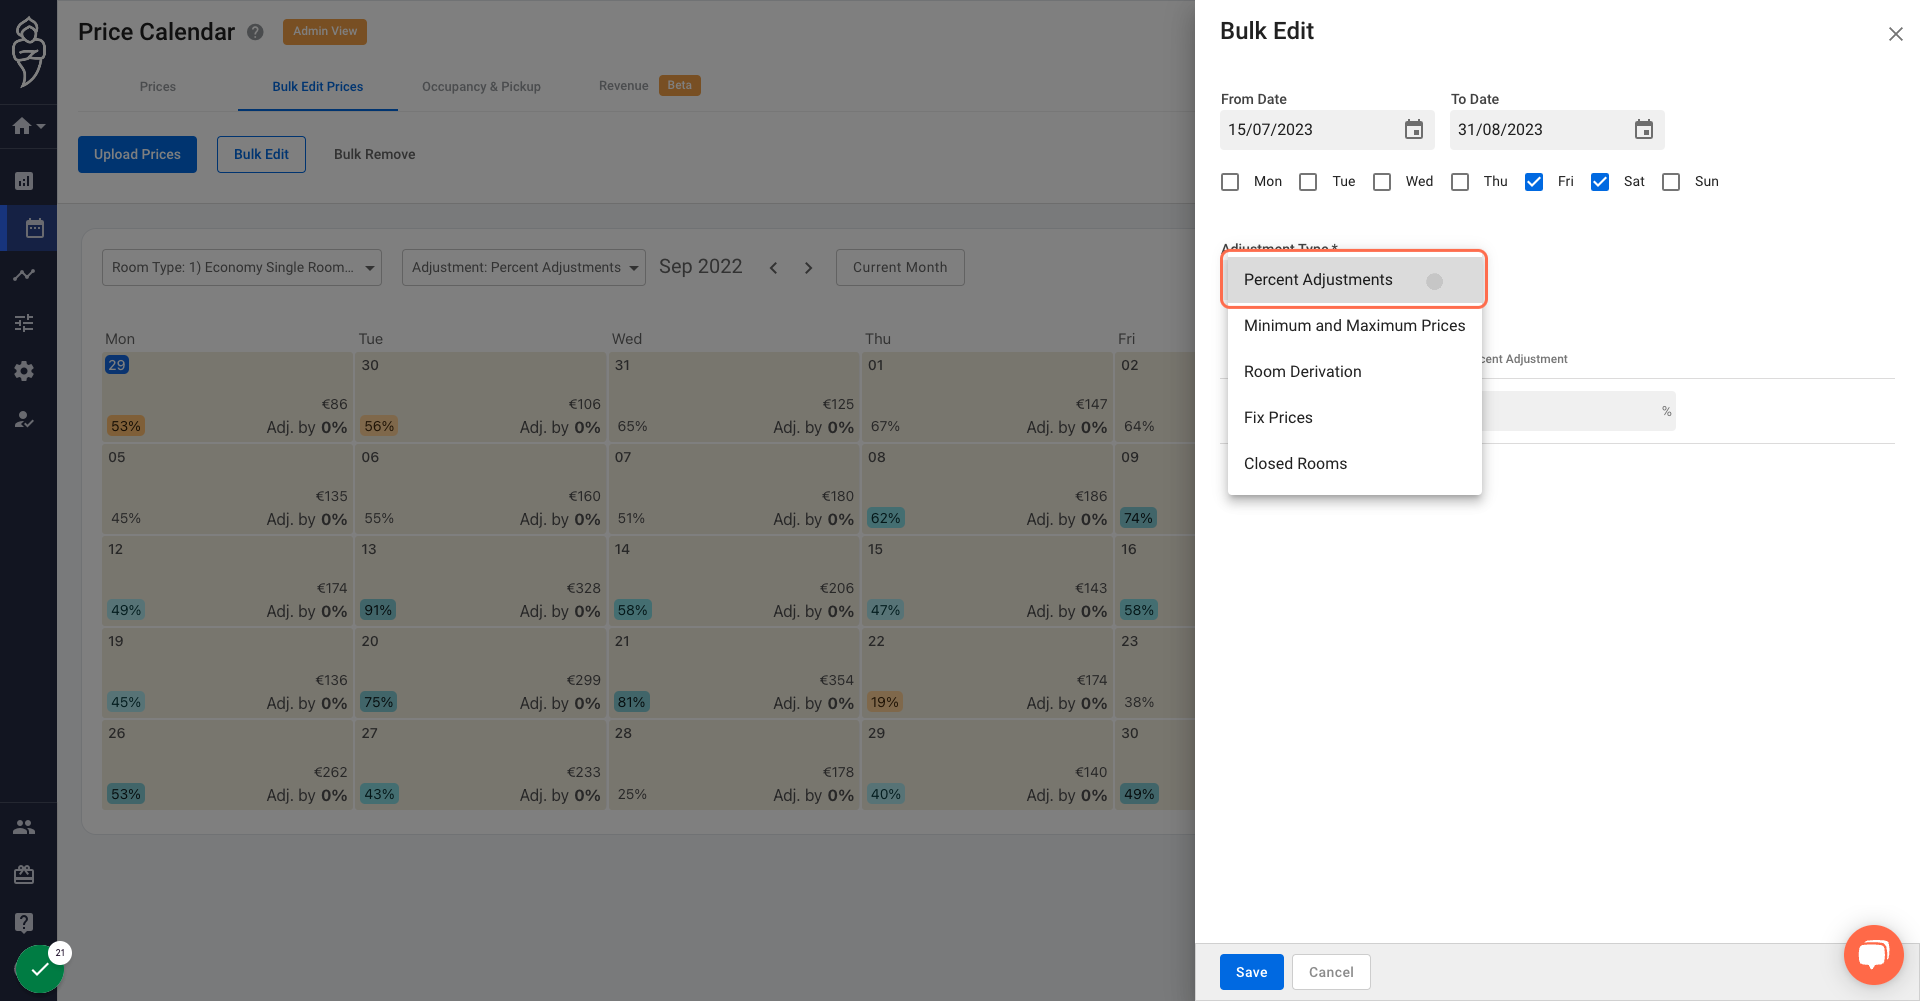1920x1001 pixels.
Task: Close the Bulk Edit panel
Action: click(1895, 34)
